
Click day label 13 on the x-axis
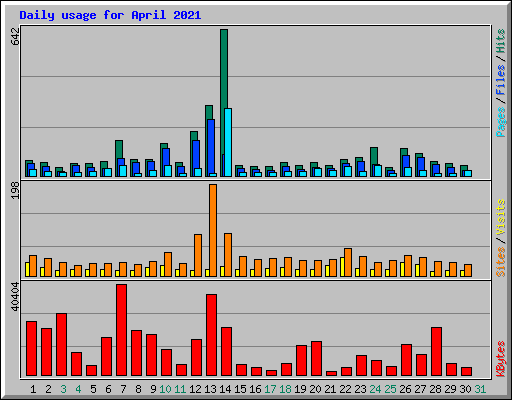210,389
